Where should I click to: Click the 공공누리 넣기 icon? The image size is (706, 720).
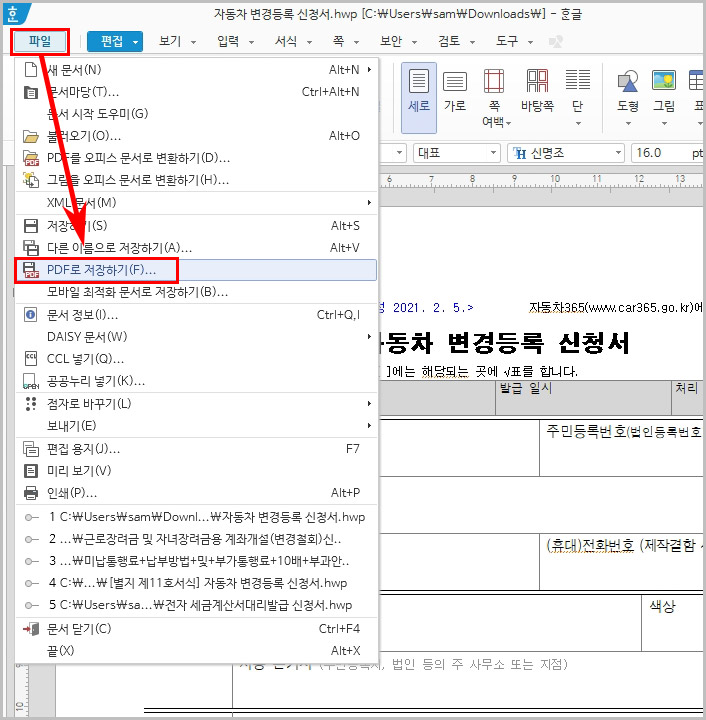pos(31,381)
